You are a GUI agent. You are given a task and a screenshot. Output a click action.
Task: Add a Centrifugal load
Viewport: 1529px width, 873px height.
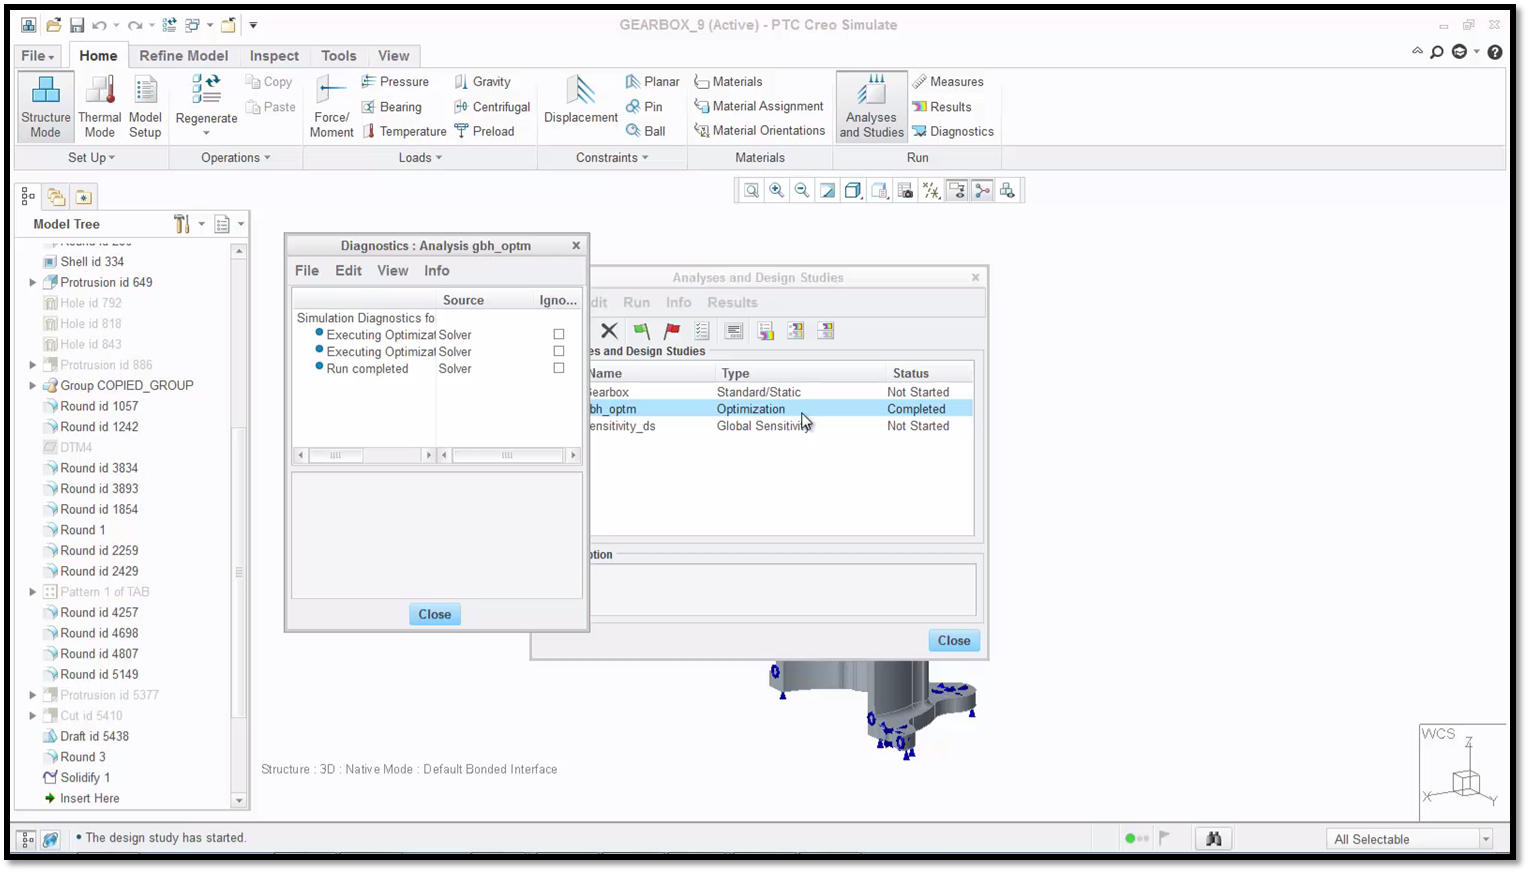click(x=492, y=107)
